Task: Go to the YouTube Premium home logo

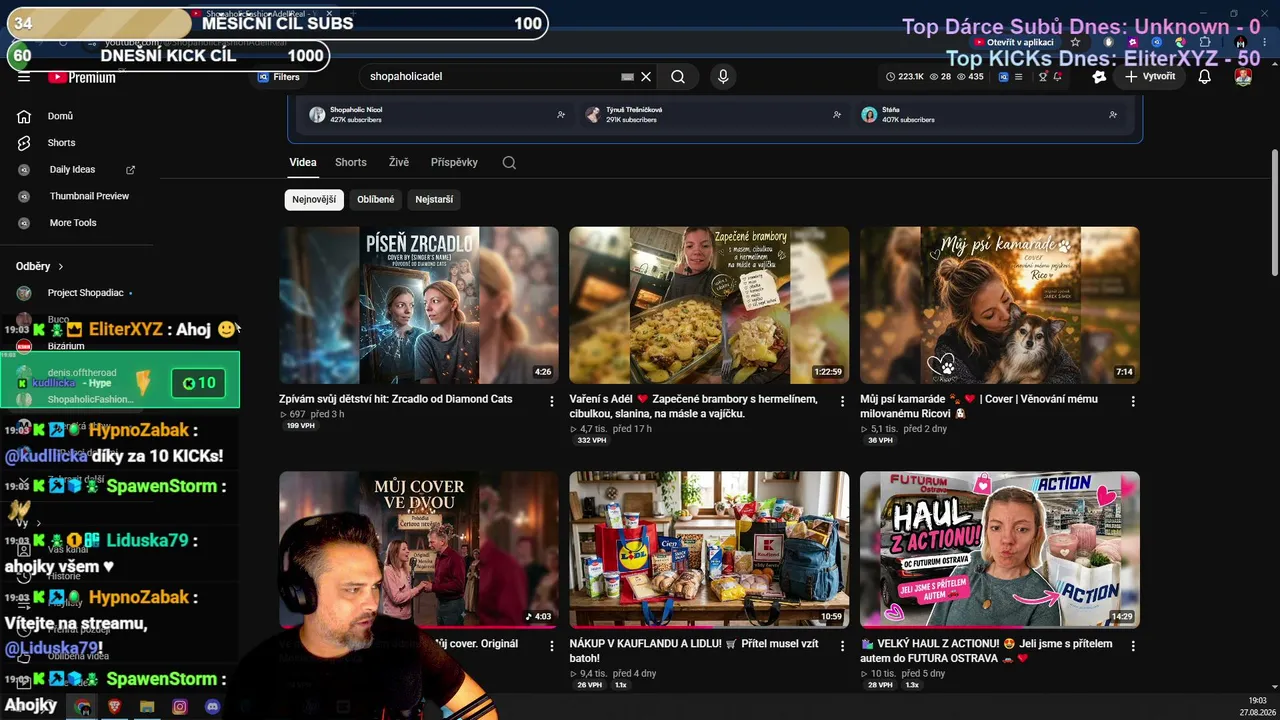Action: pos(82,77)
